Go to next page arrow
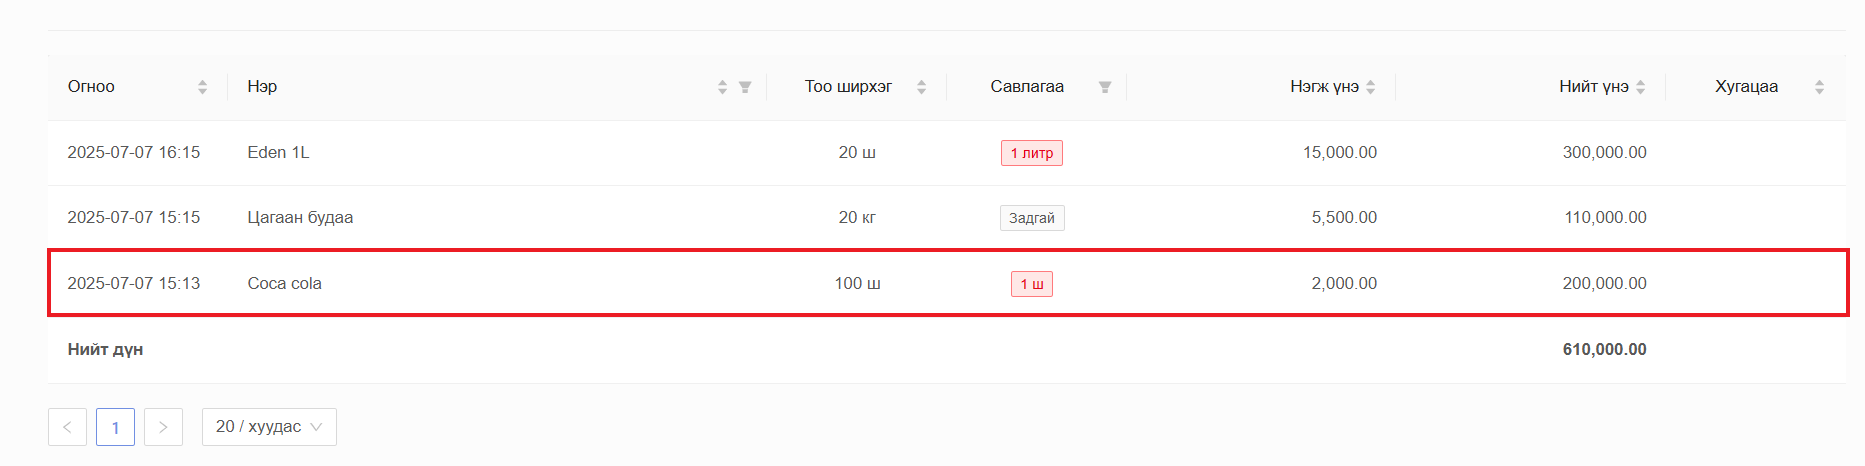 pyautogui.click(x=163, y=427)
